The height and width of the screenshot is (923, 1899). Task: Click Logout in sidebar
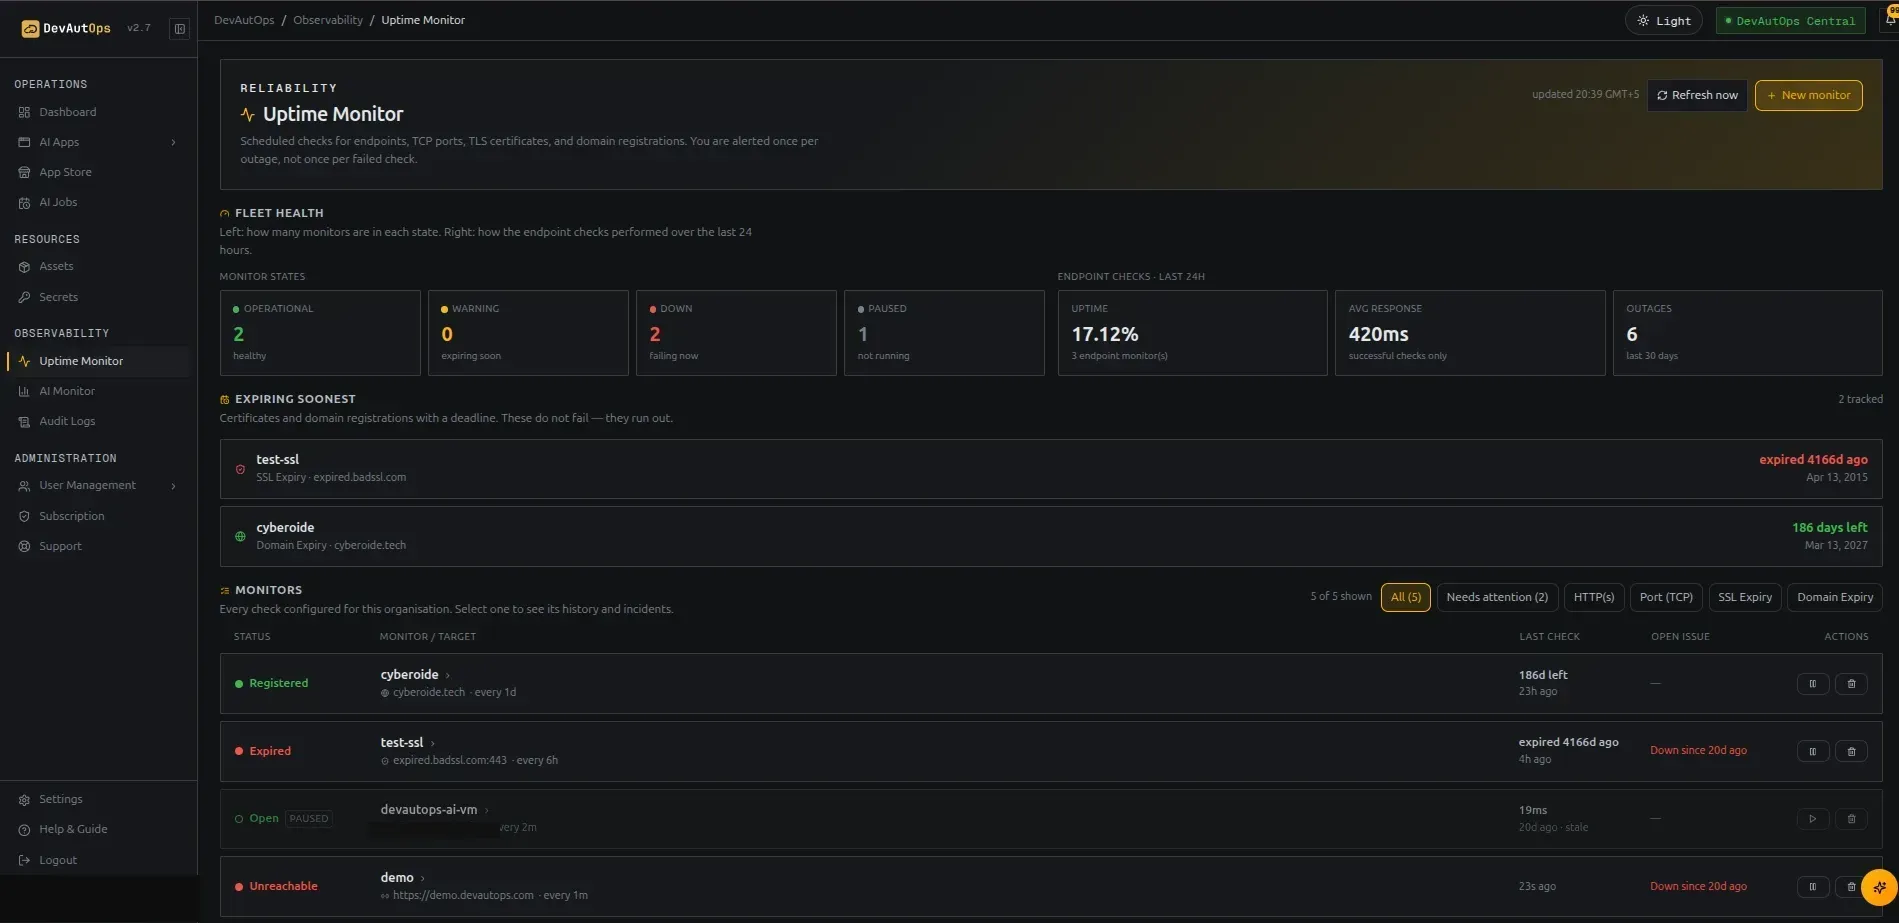click(x=58, y=860)
